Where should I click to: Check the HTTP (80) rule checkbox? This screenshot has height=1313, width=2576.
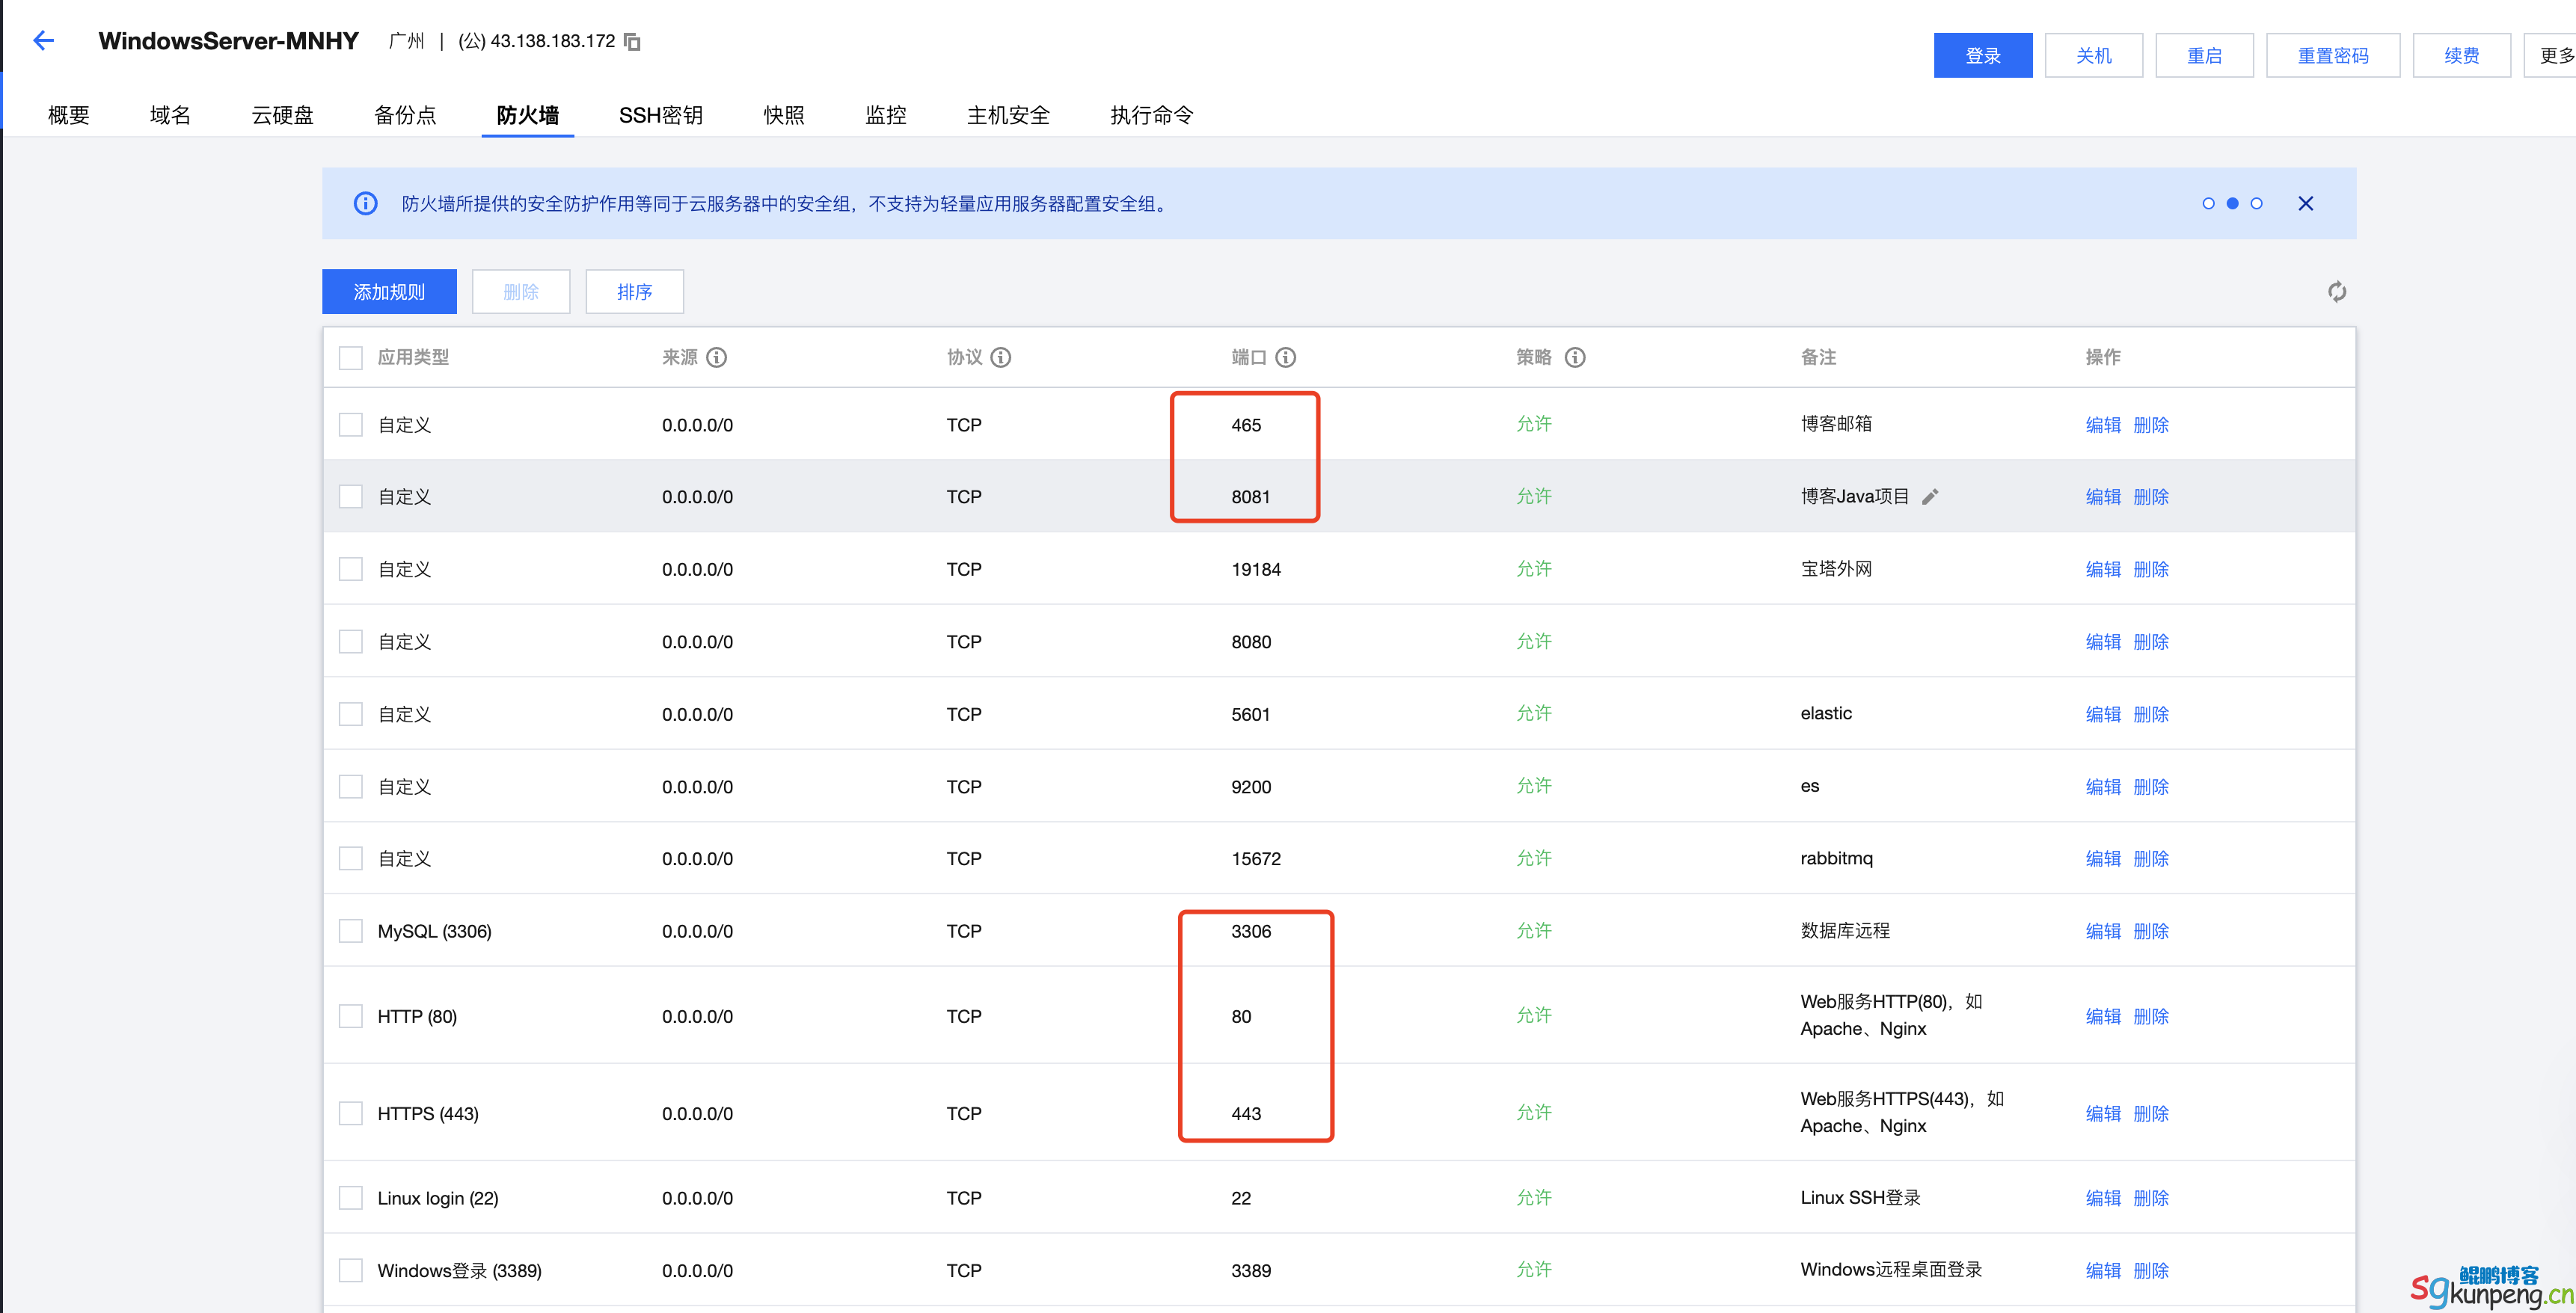coord(351,1016)
